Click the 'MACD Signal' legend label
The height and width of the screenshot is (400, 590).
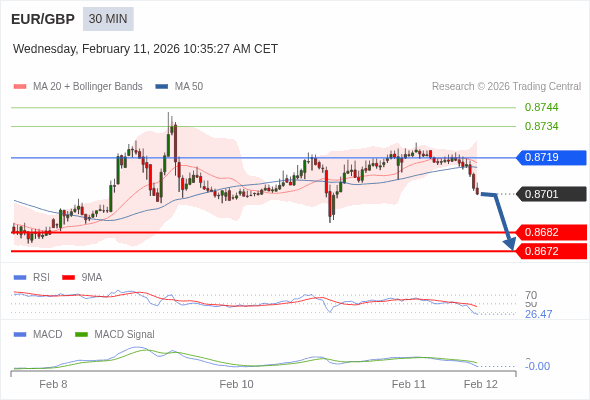(x=125, y=335)
